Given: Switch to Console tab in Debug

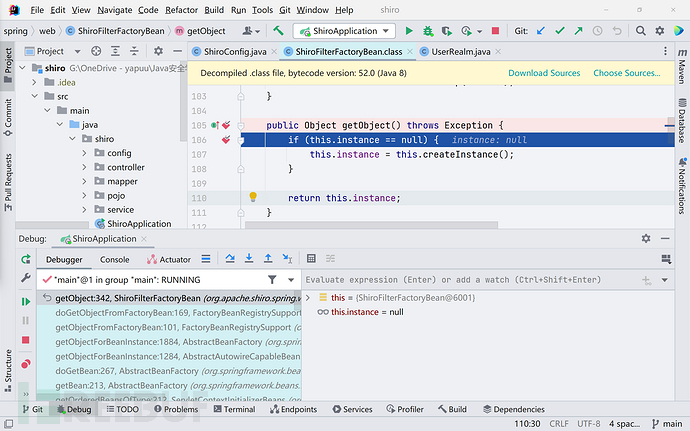Looking at the screenshot, I should pyautogui.click(x=114, y=259).
